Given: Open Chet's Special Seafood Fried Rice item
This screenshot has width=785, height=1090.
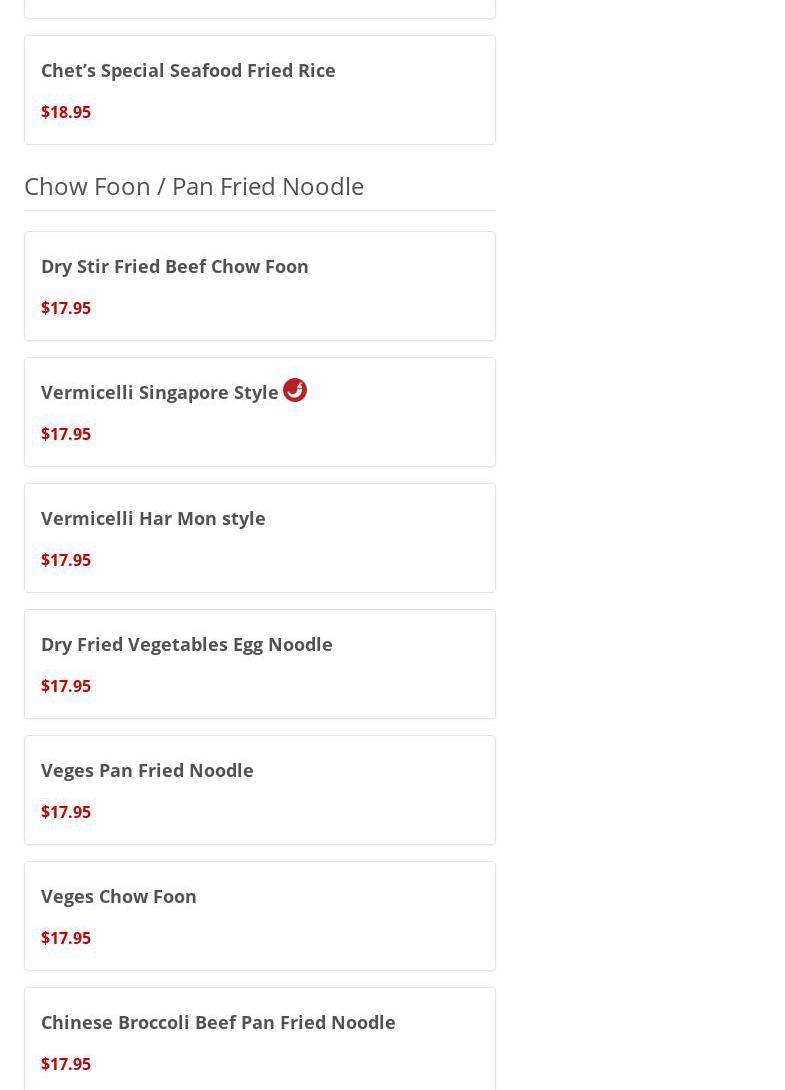Looking at the screenshot, I should pos(188,70).
